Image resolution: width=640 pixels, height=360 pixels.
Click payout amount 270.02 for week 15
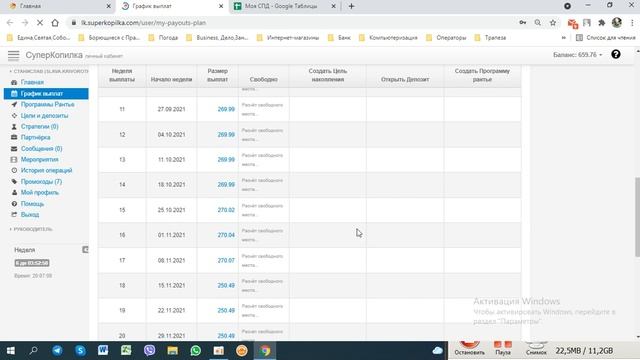tap(226, 210)
